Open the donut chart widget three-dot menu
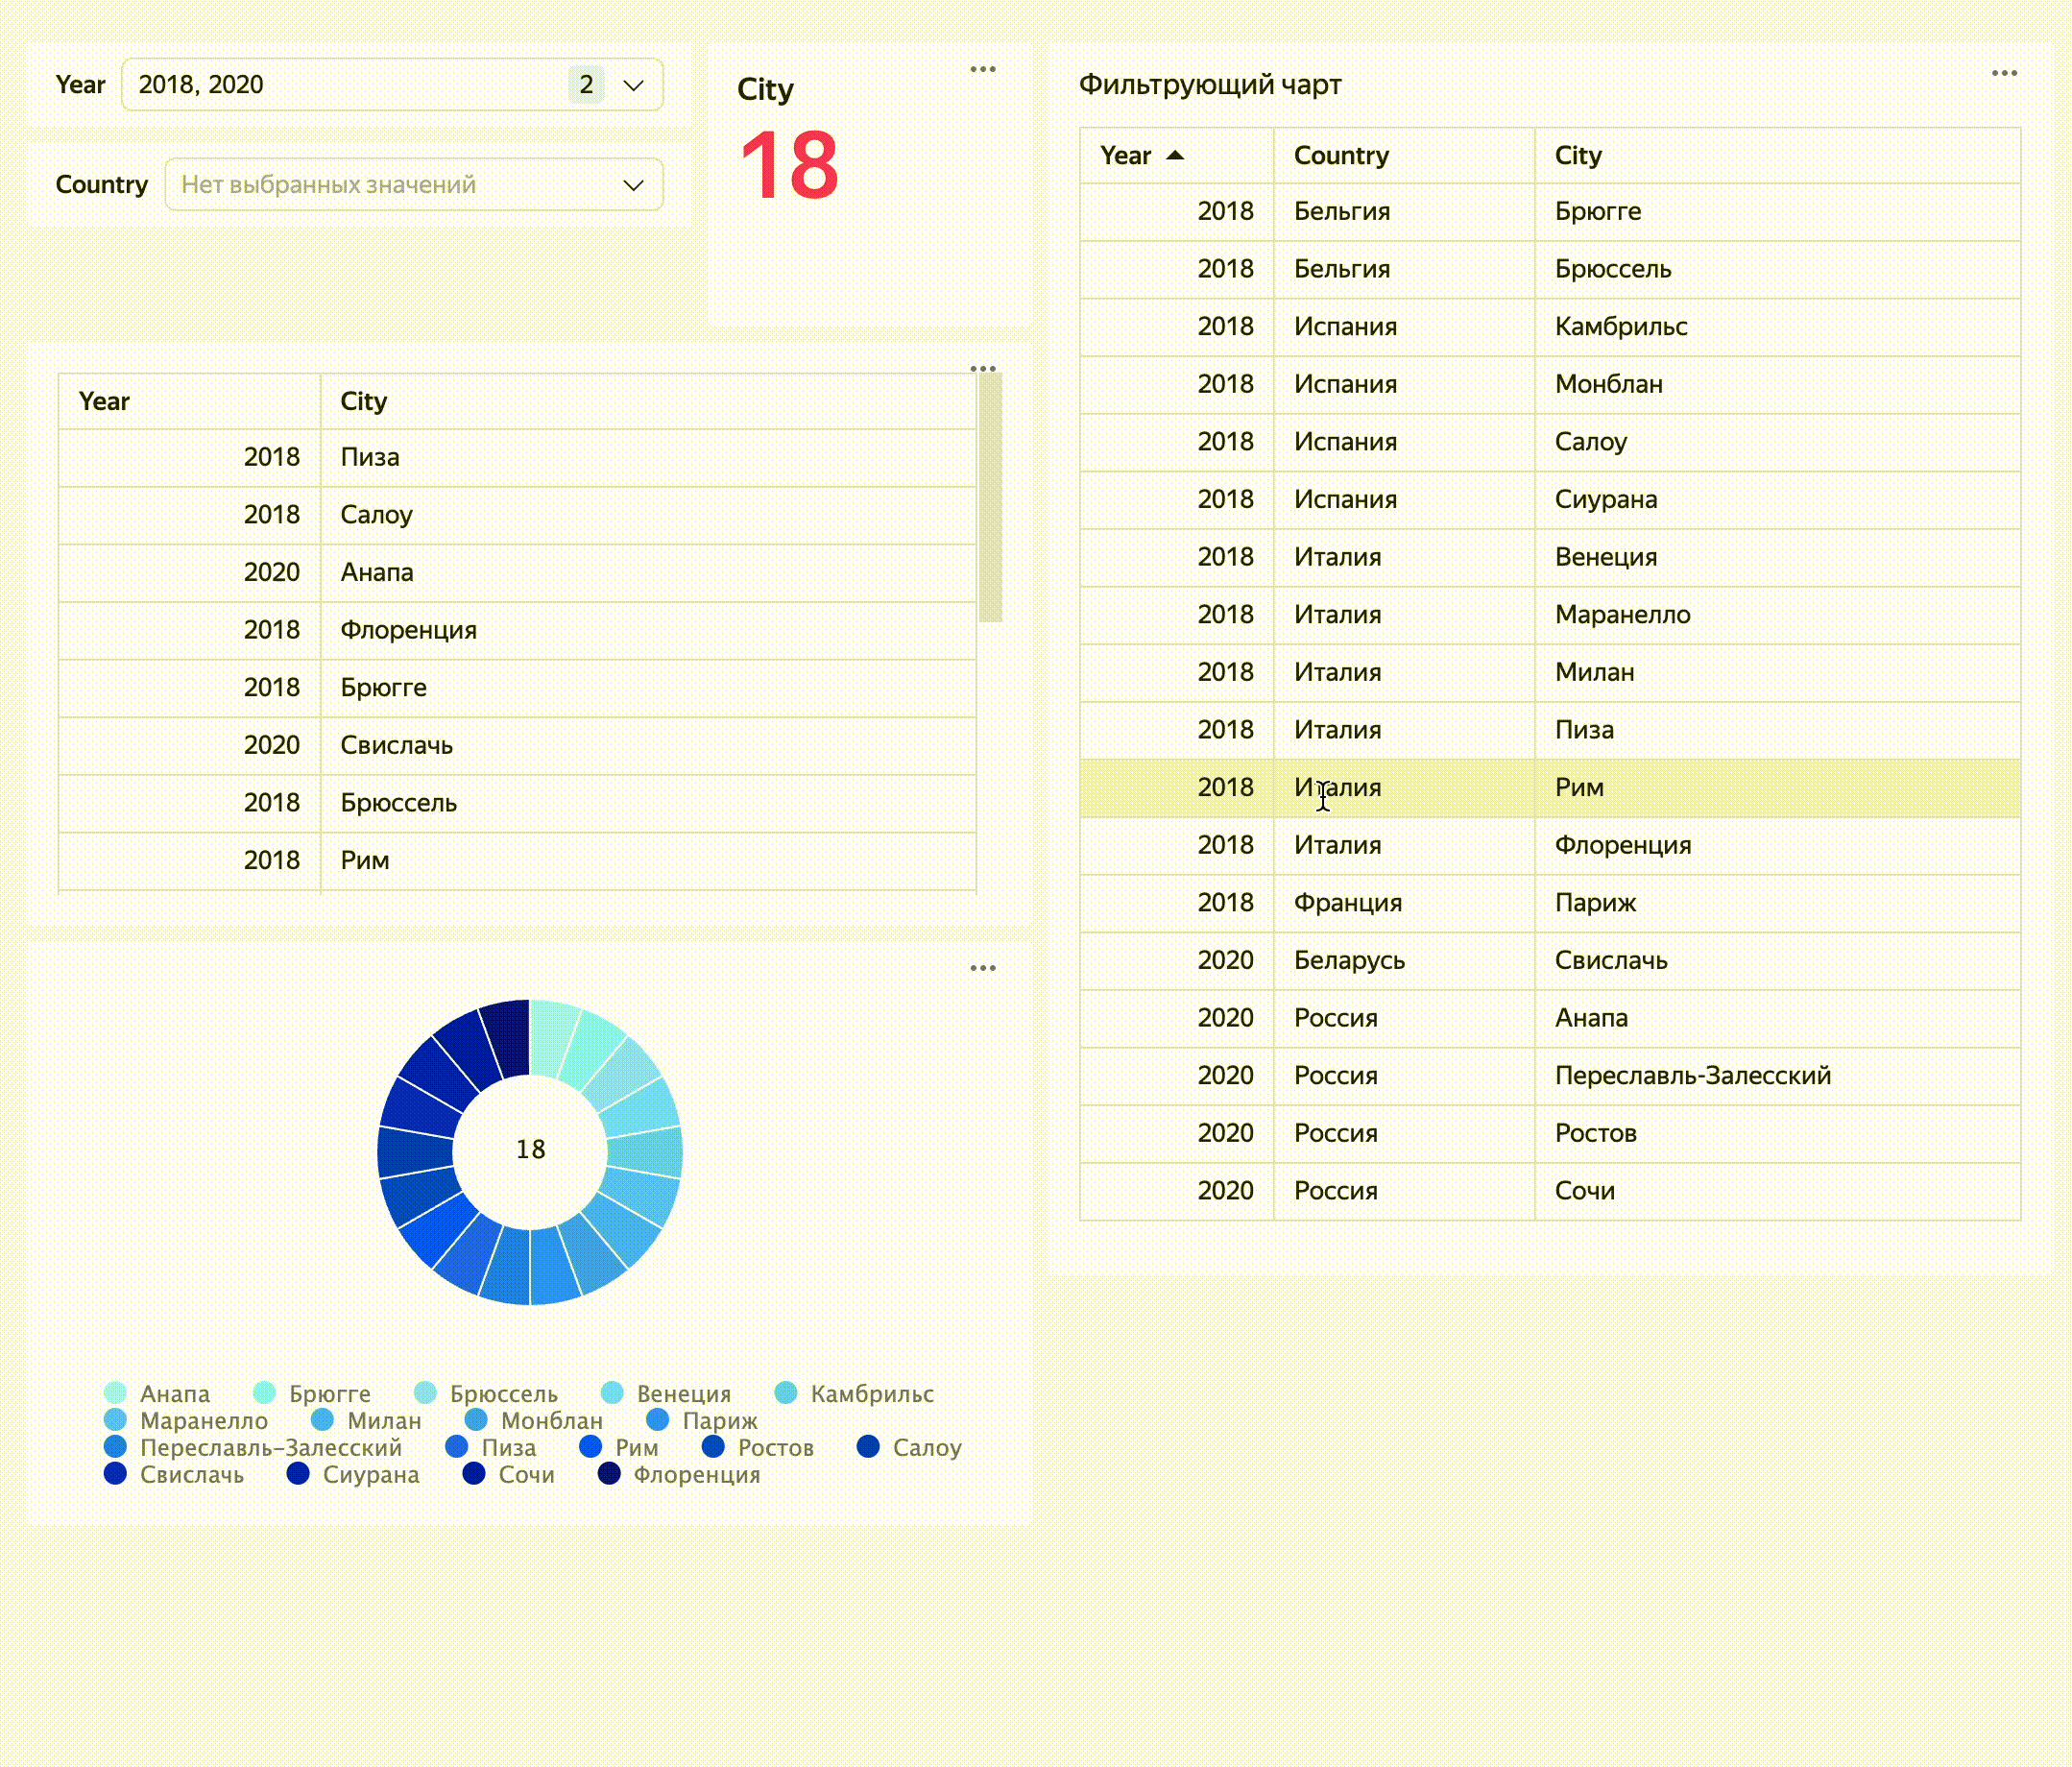 pyautogui.click(x=982, y=967)
